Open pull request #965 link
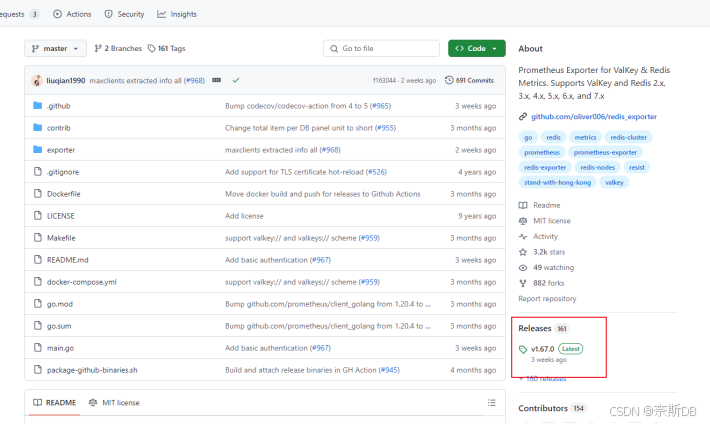Viewport: 710px width, 424px height. coord(380,106)
